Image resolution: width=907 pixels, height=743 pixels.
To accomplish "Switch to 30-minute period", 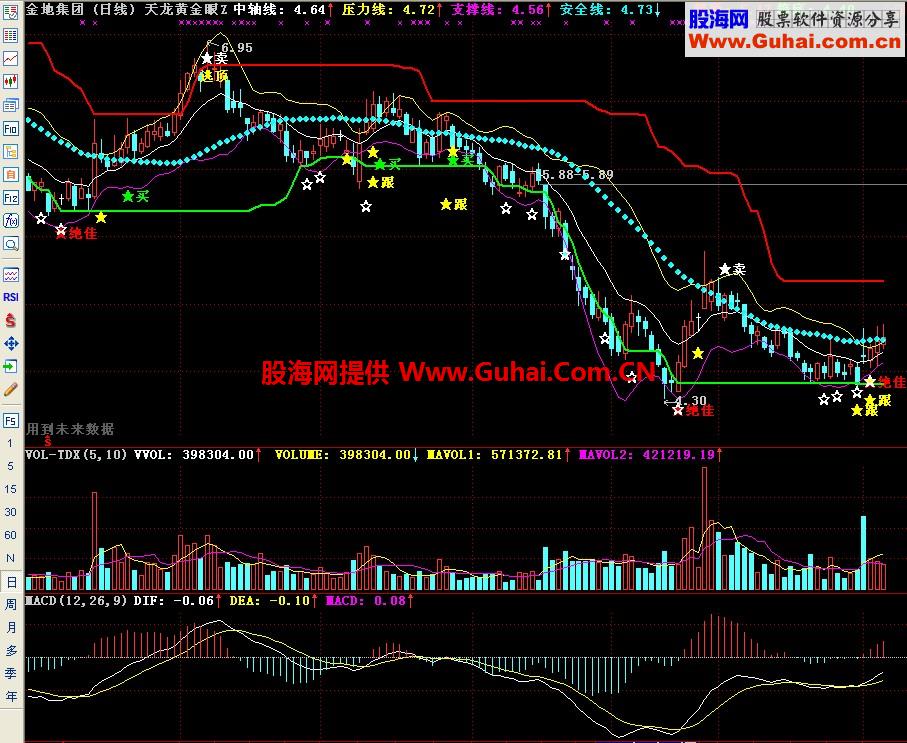I will point(10,512).
